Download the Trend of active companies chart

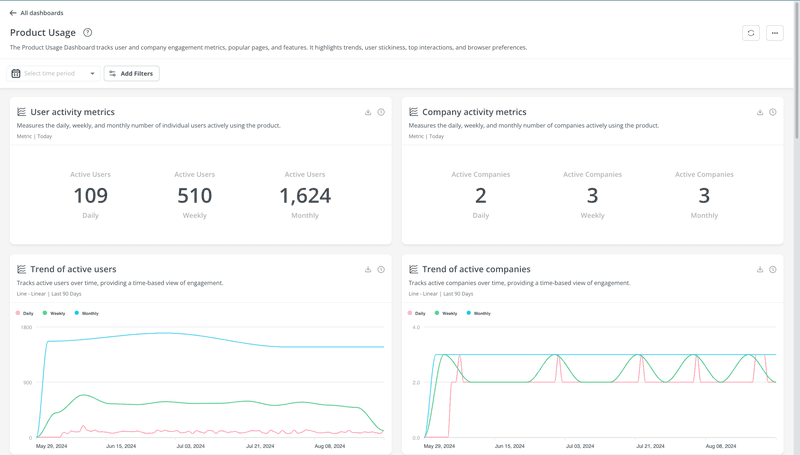pos(760,270)
